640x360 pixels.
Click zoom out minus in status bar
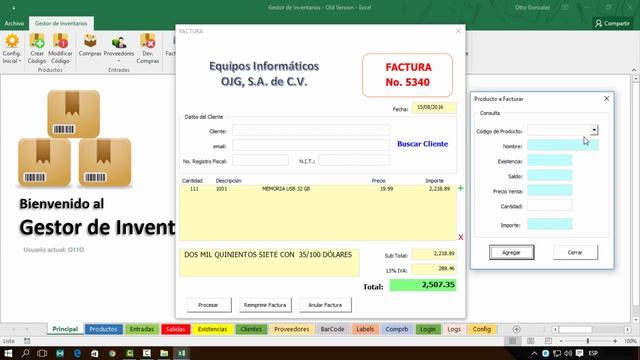pyautogui.click(x=561, y=341)
